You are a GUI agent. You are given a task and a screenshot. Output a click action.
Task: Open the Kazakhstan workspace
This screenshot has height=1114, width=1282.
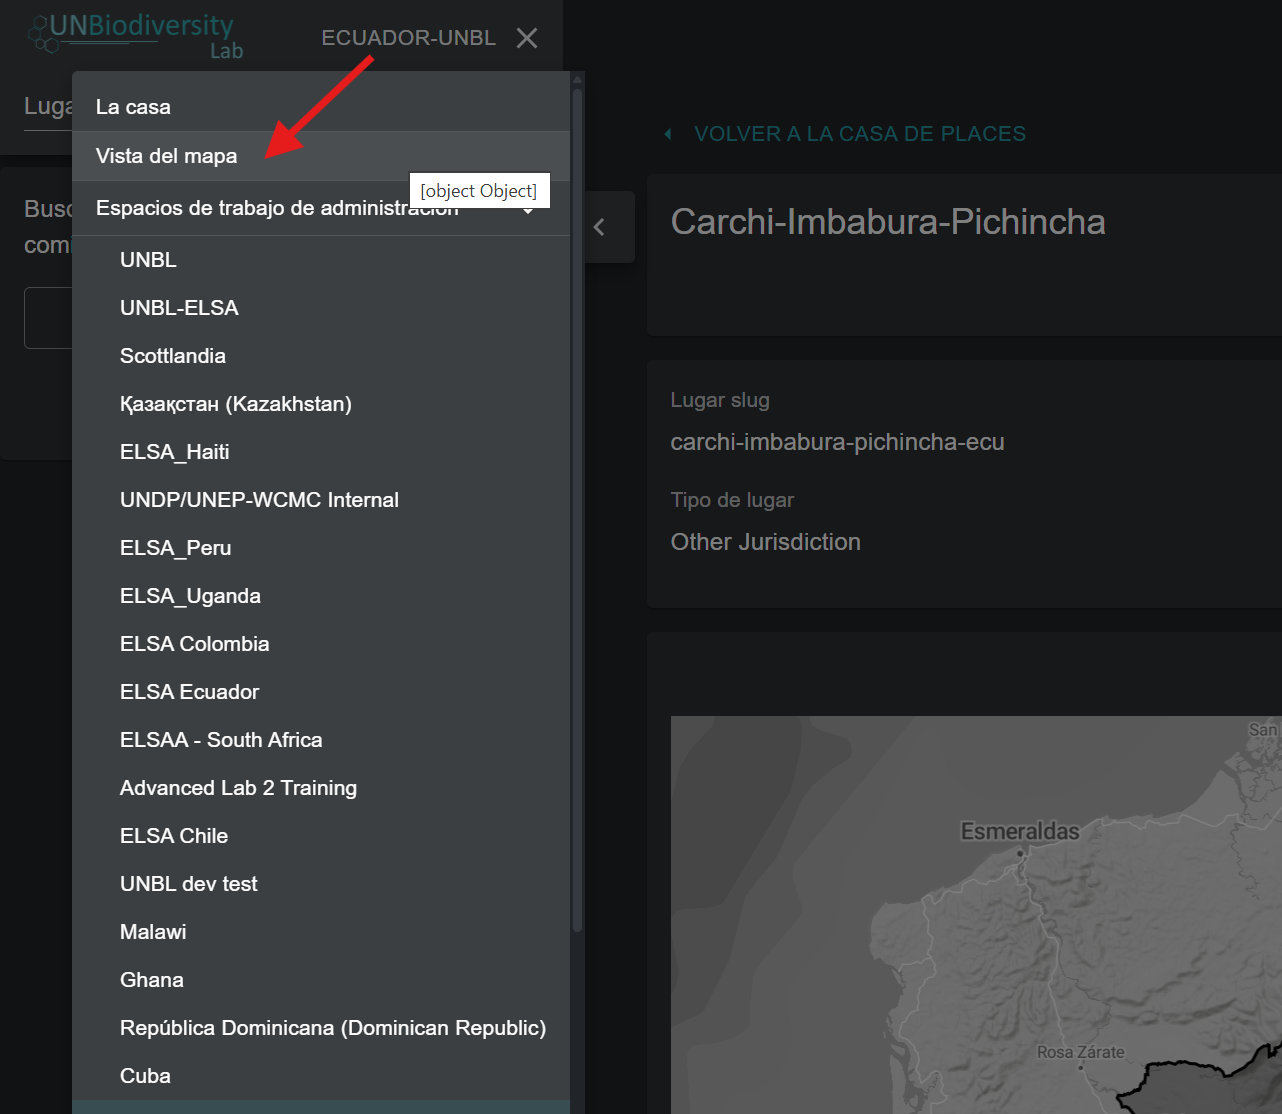coord(235,404)
